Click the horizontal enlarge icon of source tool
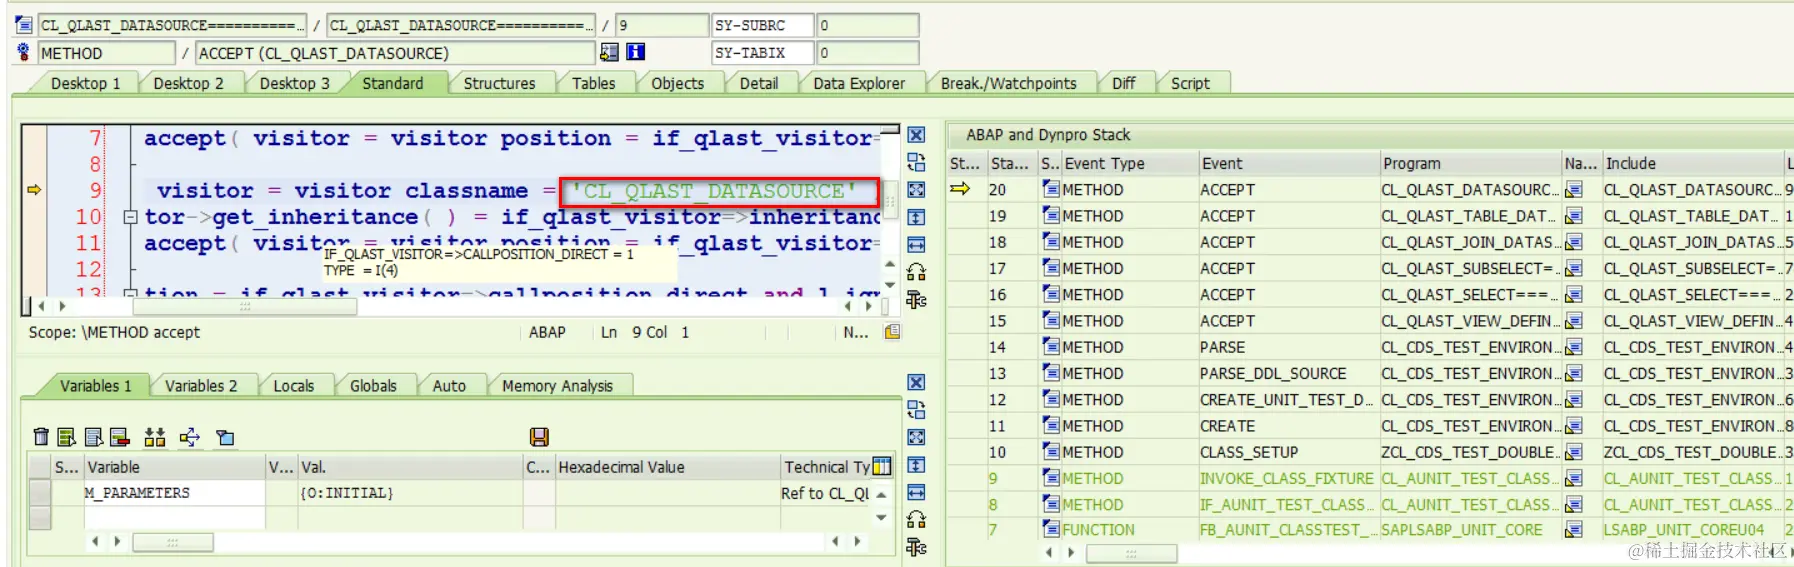 tap(916, 244)
